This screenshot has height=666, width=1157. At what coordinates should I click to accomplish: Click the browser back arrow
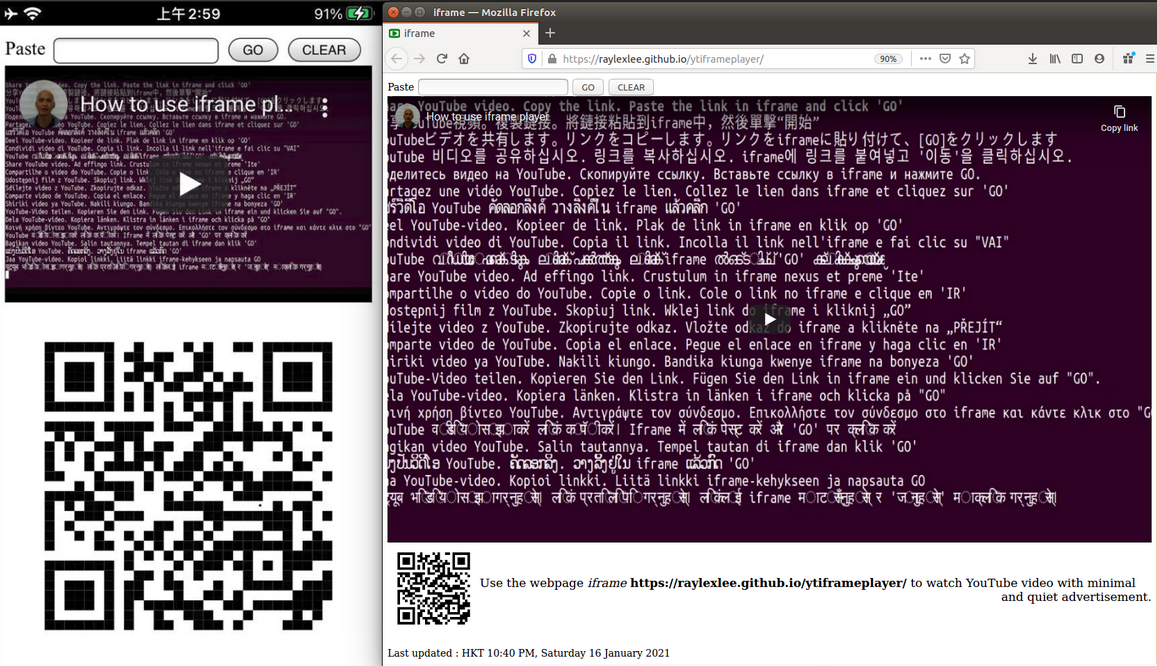(397, 59)
